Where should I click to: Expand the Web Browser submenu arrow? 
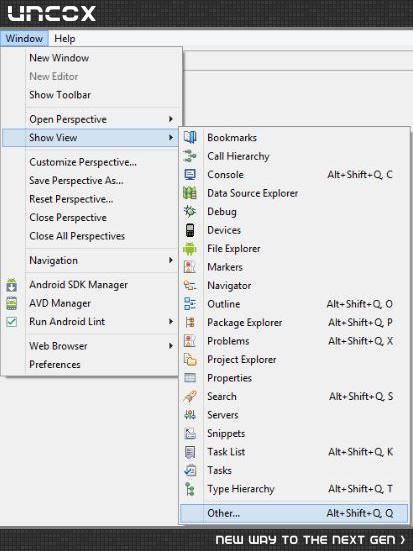tap(170, 346)
